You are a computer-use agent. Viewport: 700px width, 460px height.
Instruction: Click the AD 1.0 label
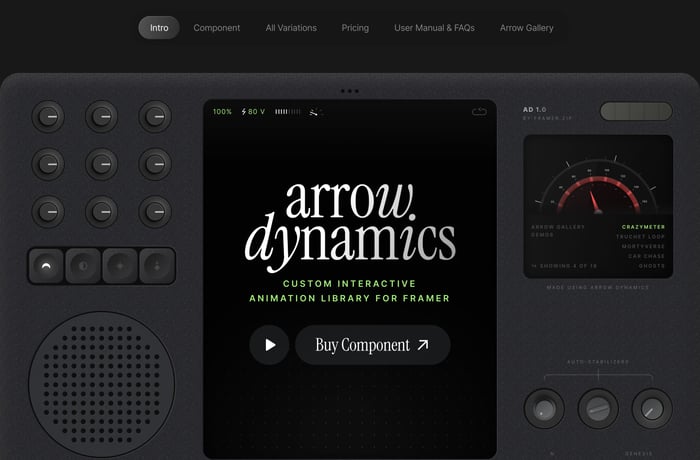(535, 109)
